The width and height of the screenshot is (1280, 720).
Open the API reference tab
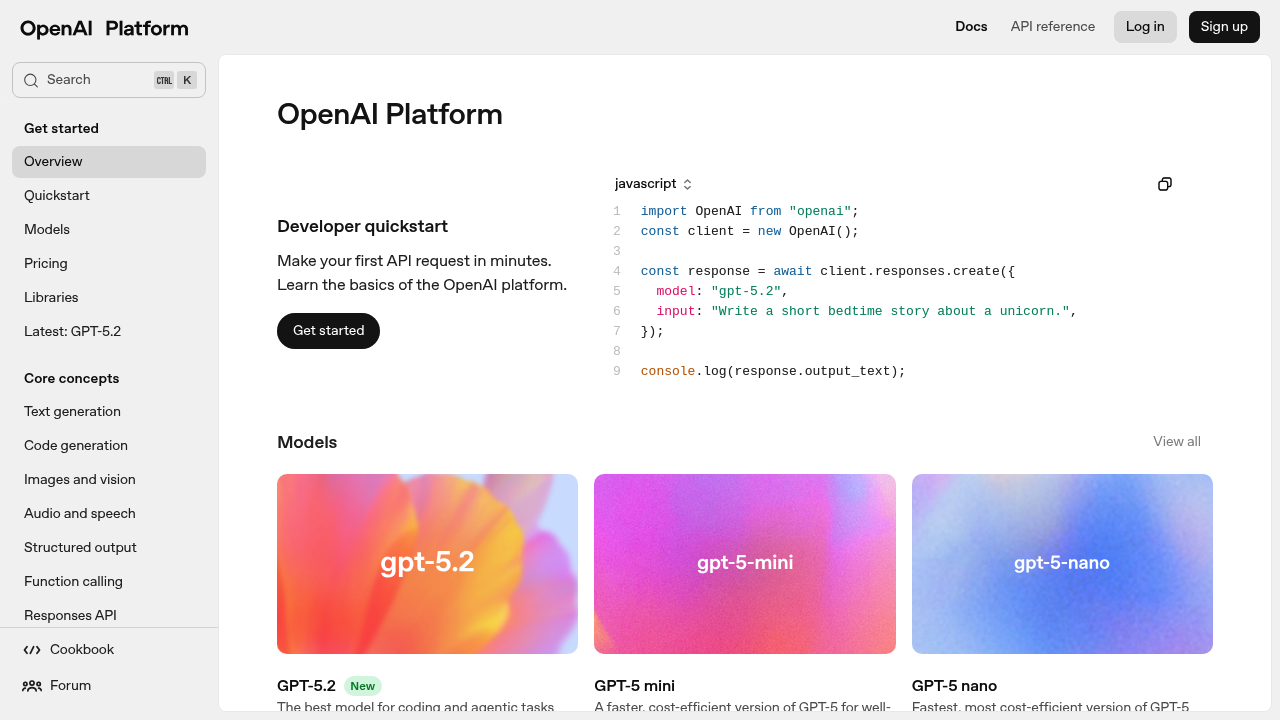click(x=1052, y=27)
